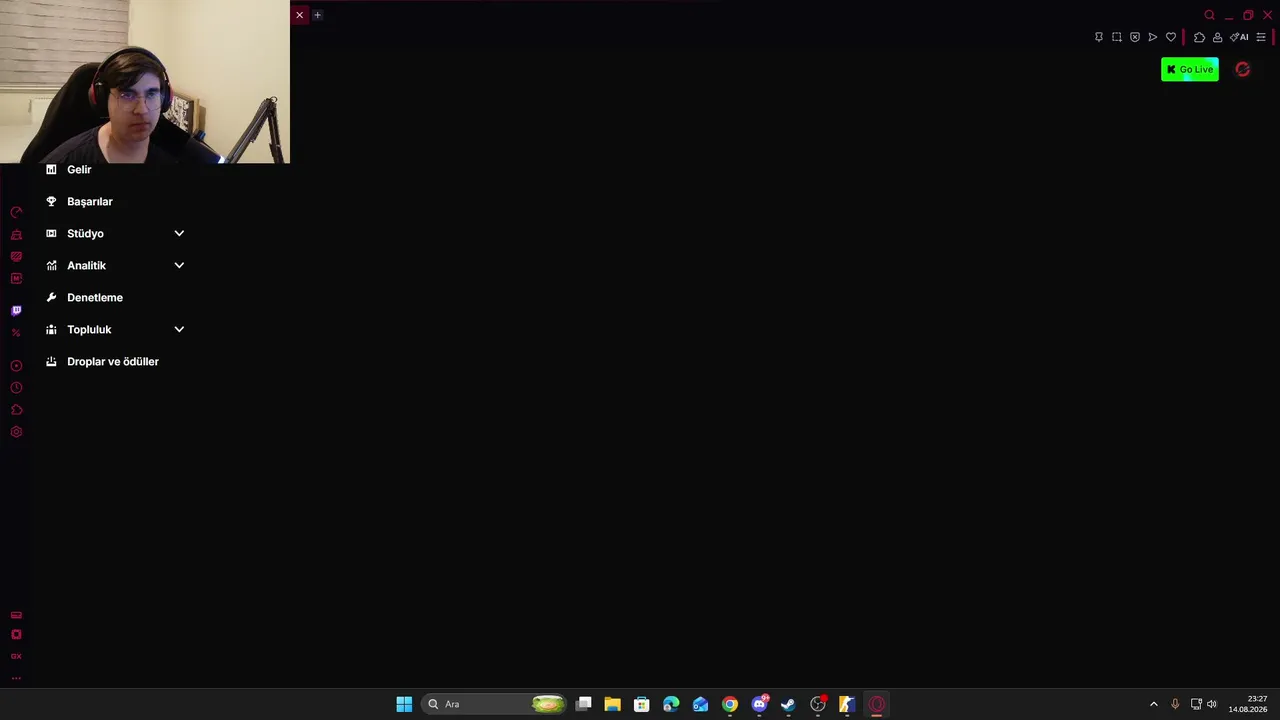1280x720 pixels.
Task: Click the Stüdyo video icon
Action: (x=51, y=234)
